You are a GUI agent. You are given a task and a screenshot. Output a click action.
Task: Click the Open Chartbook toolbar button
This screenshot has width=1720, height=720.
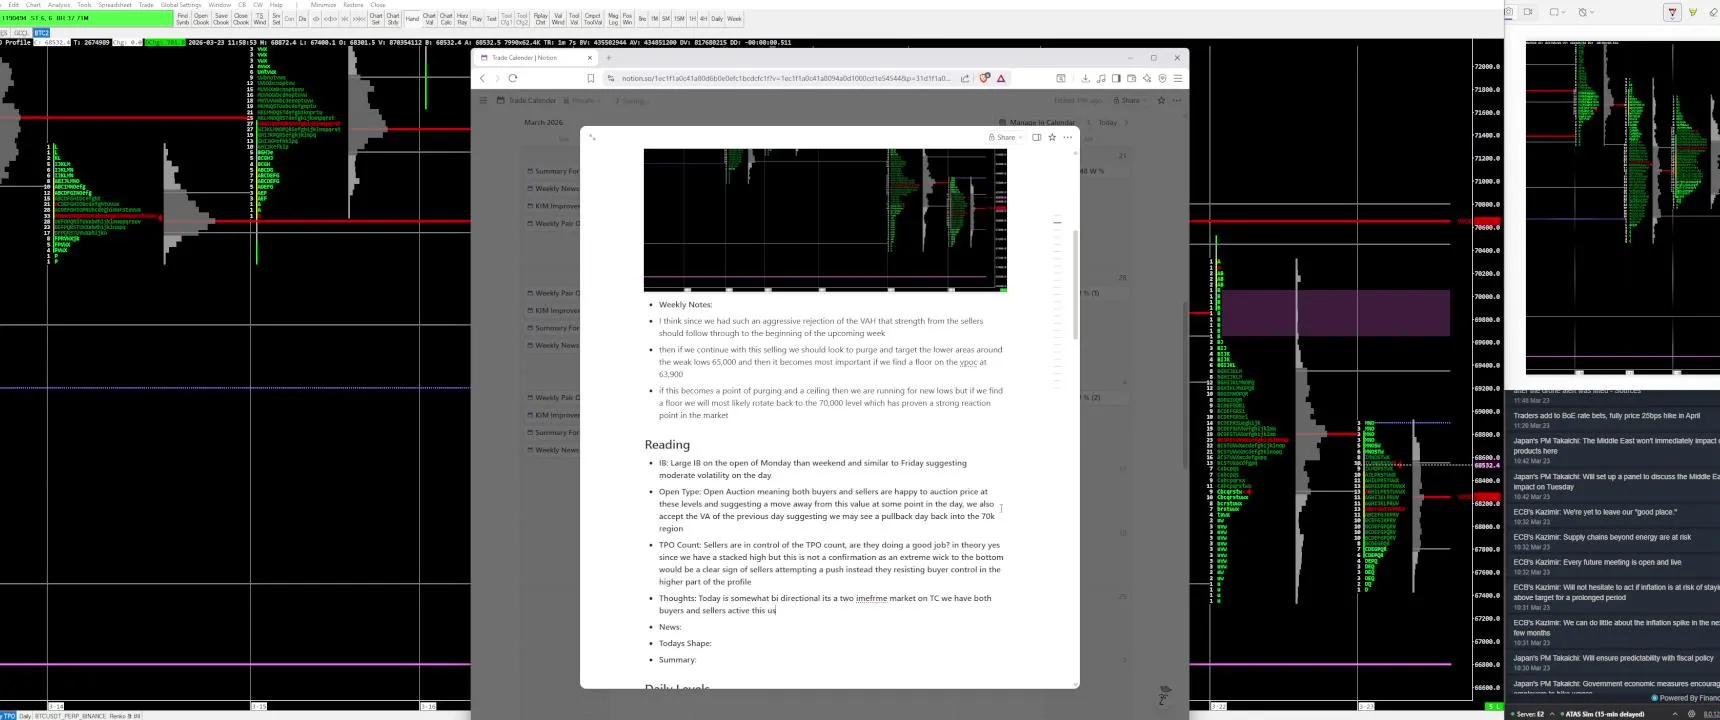tap(201, 18)
